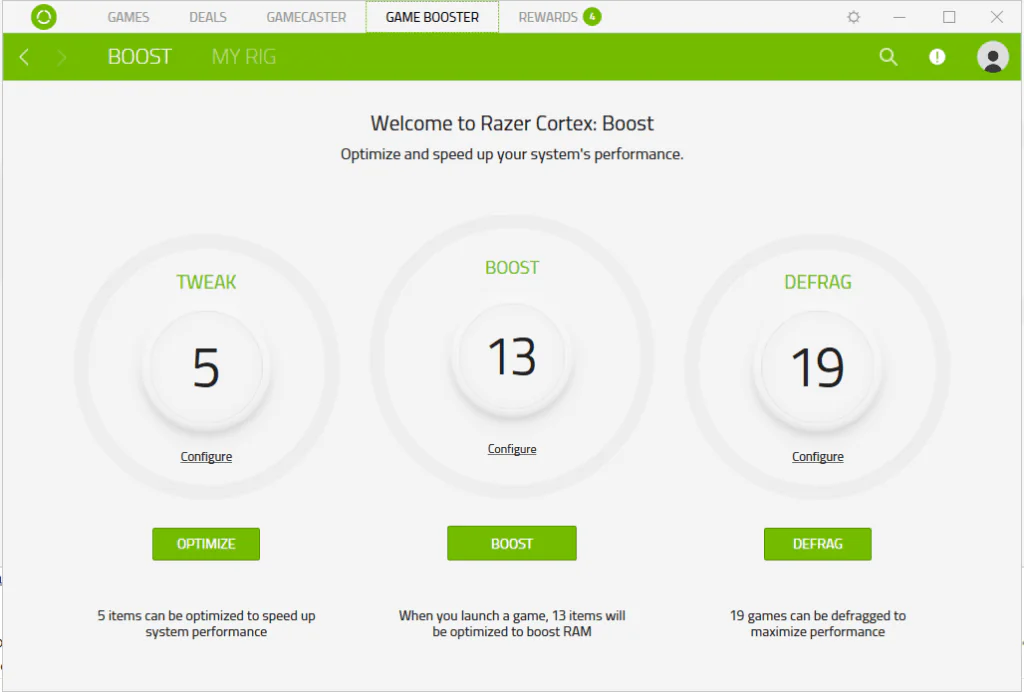Click Configure under the TWEAK counter

(x=206, y=457)
